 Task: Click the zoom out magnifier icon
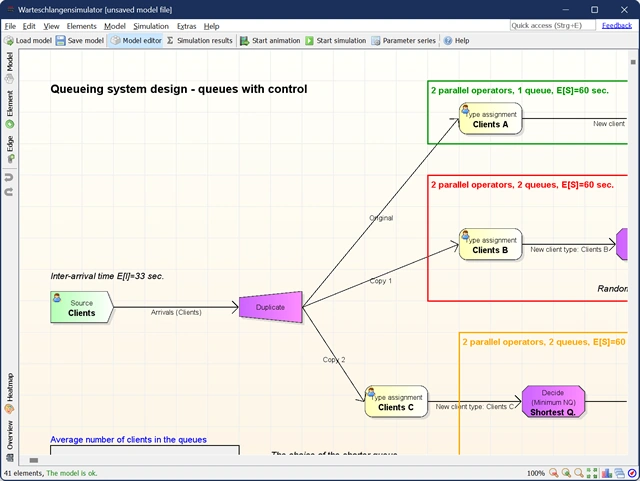554,473
